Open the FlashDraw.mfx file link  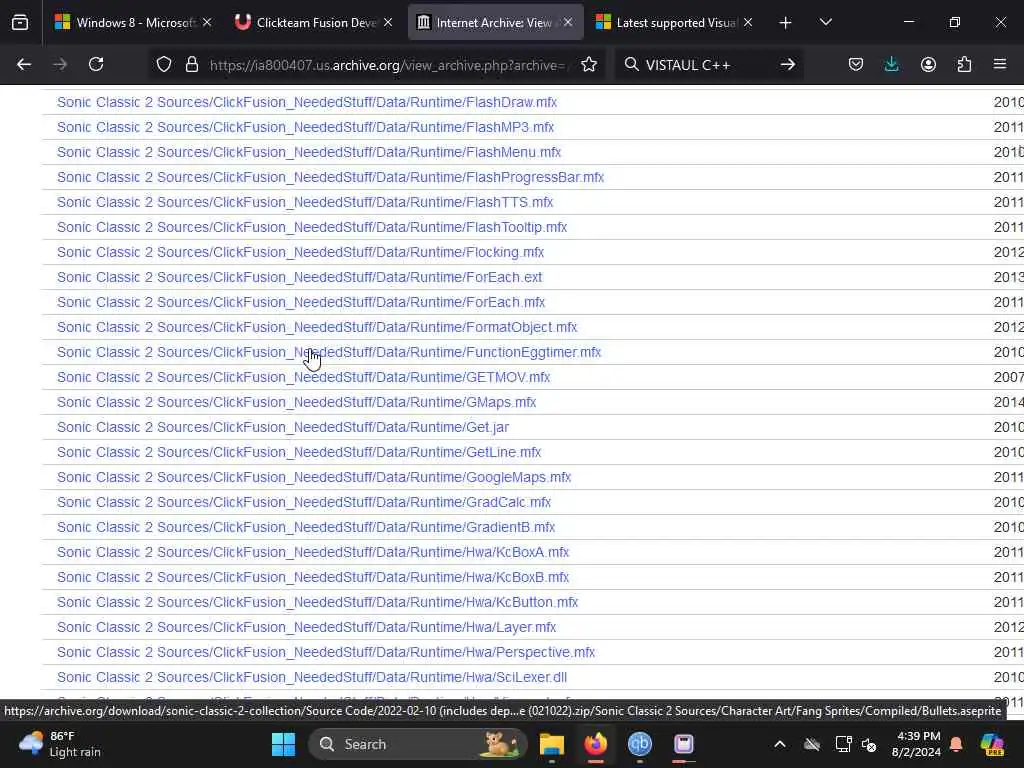tap(307, 103)
